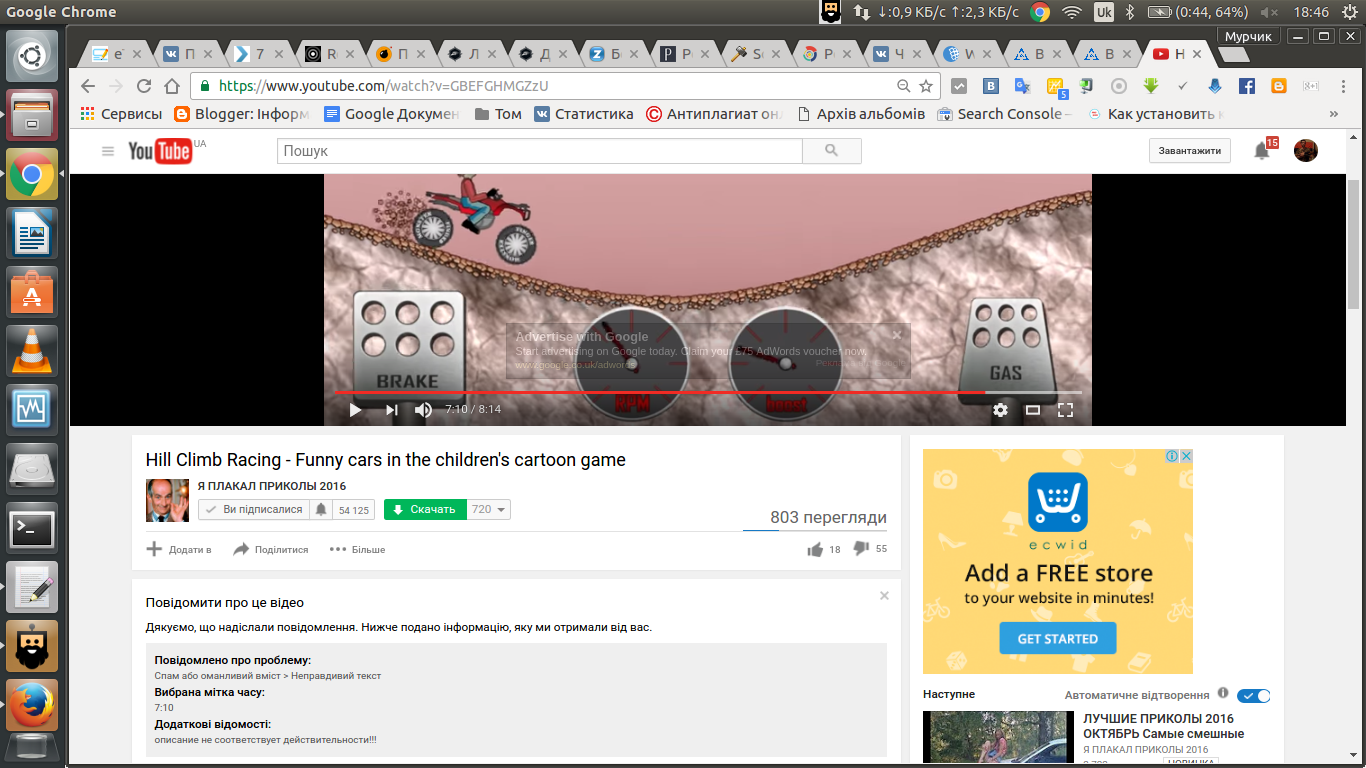Screen dimensions: 1366x768
Task: Click the subscription notification bell next to Ви підписалися
Action: pyautogui.click(x=321, y=510)
